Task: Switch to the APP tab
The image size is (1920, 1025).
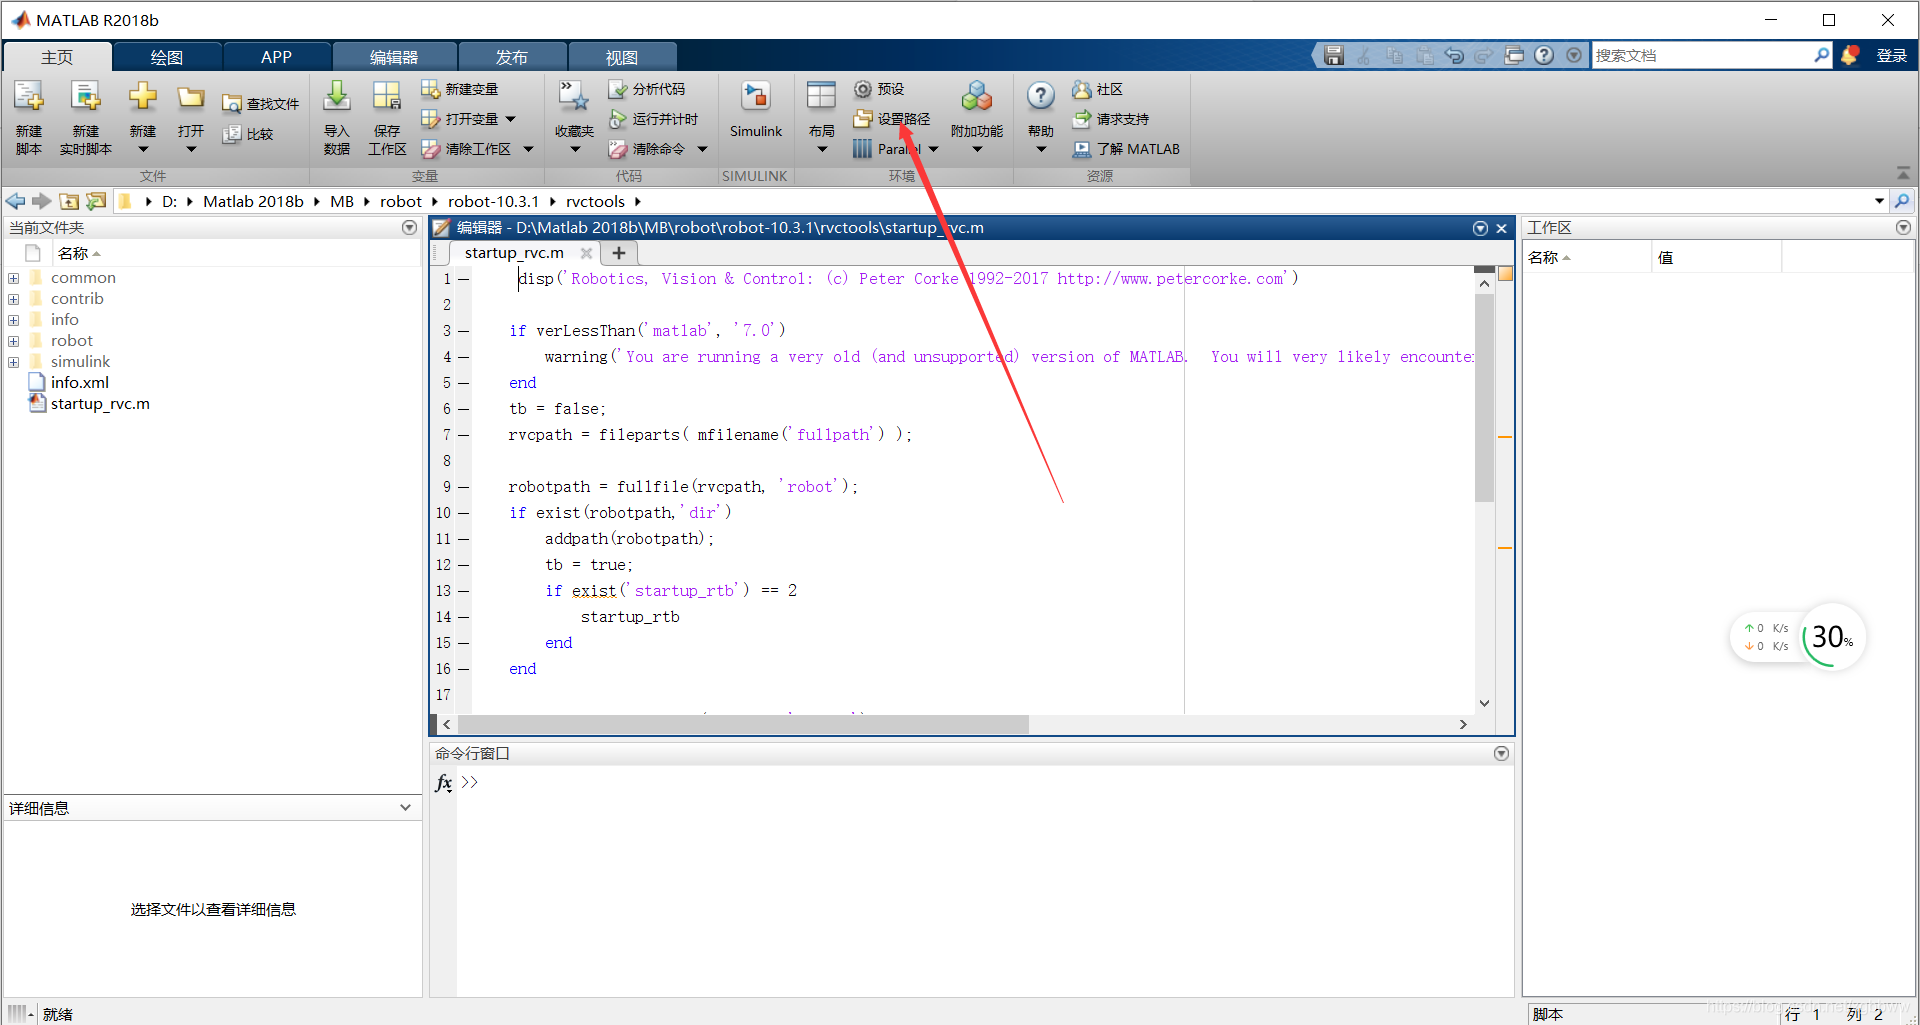Action: pyautogui.click(x=276, y=57)
